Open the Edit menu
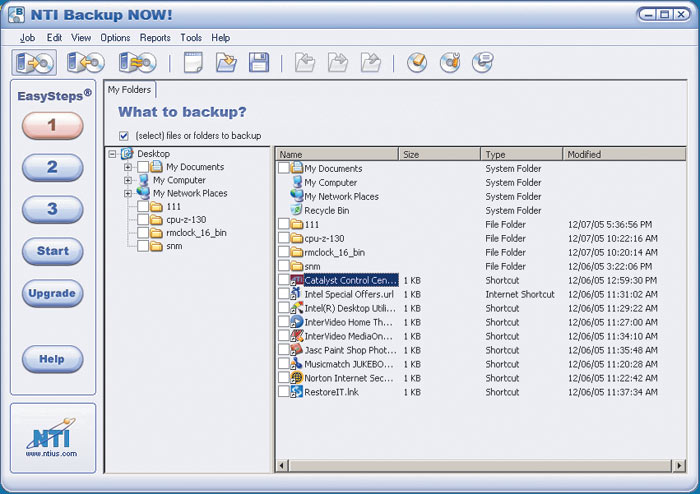The image size is (700, 494). point(54,38)
